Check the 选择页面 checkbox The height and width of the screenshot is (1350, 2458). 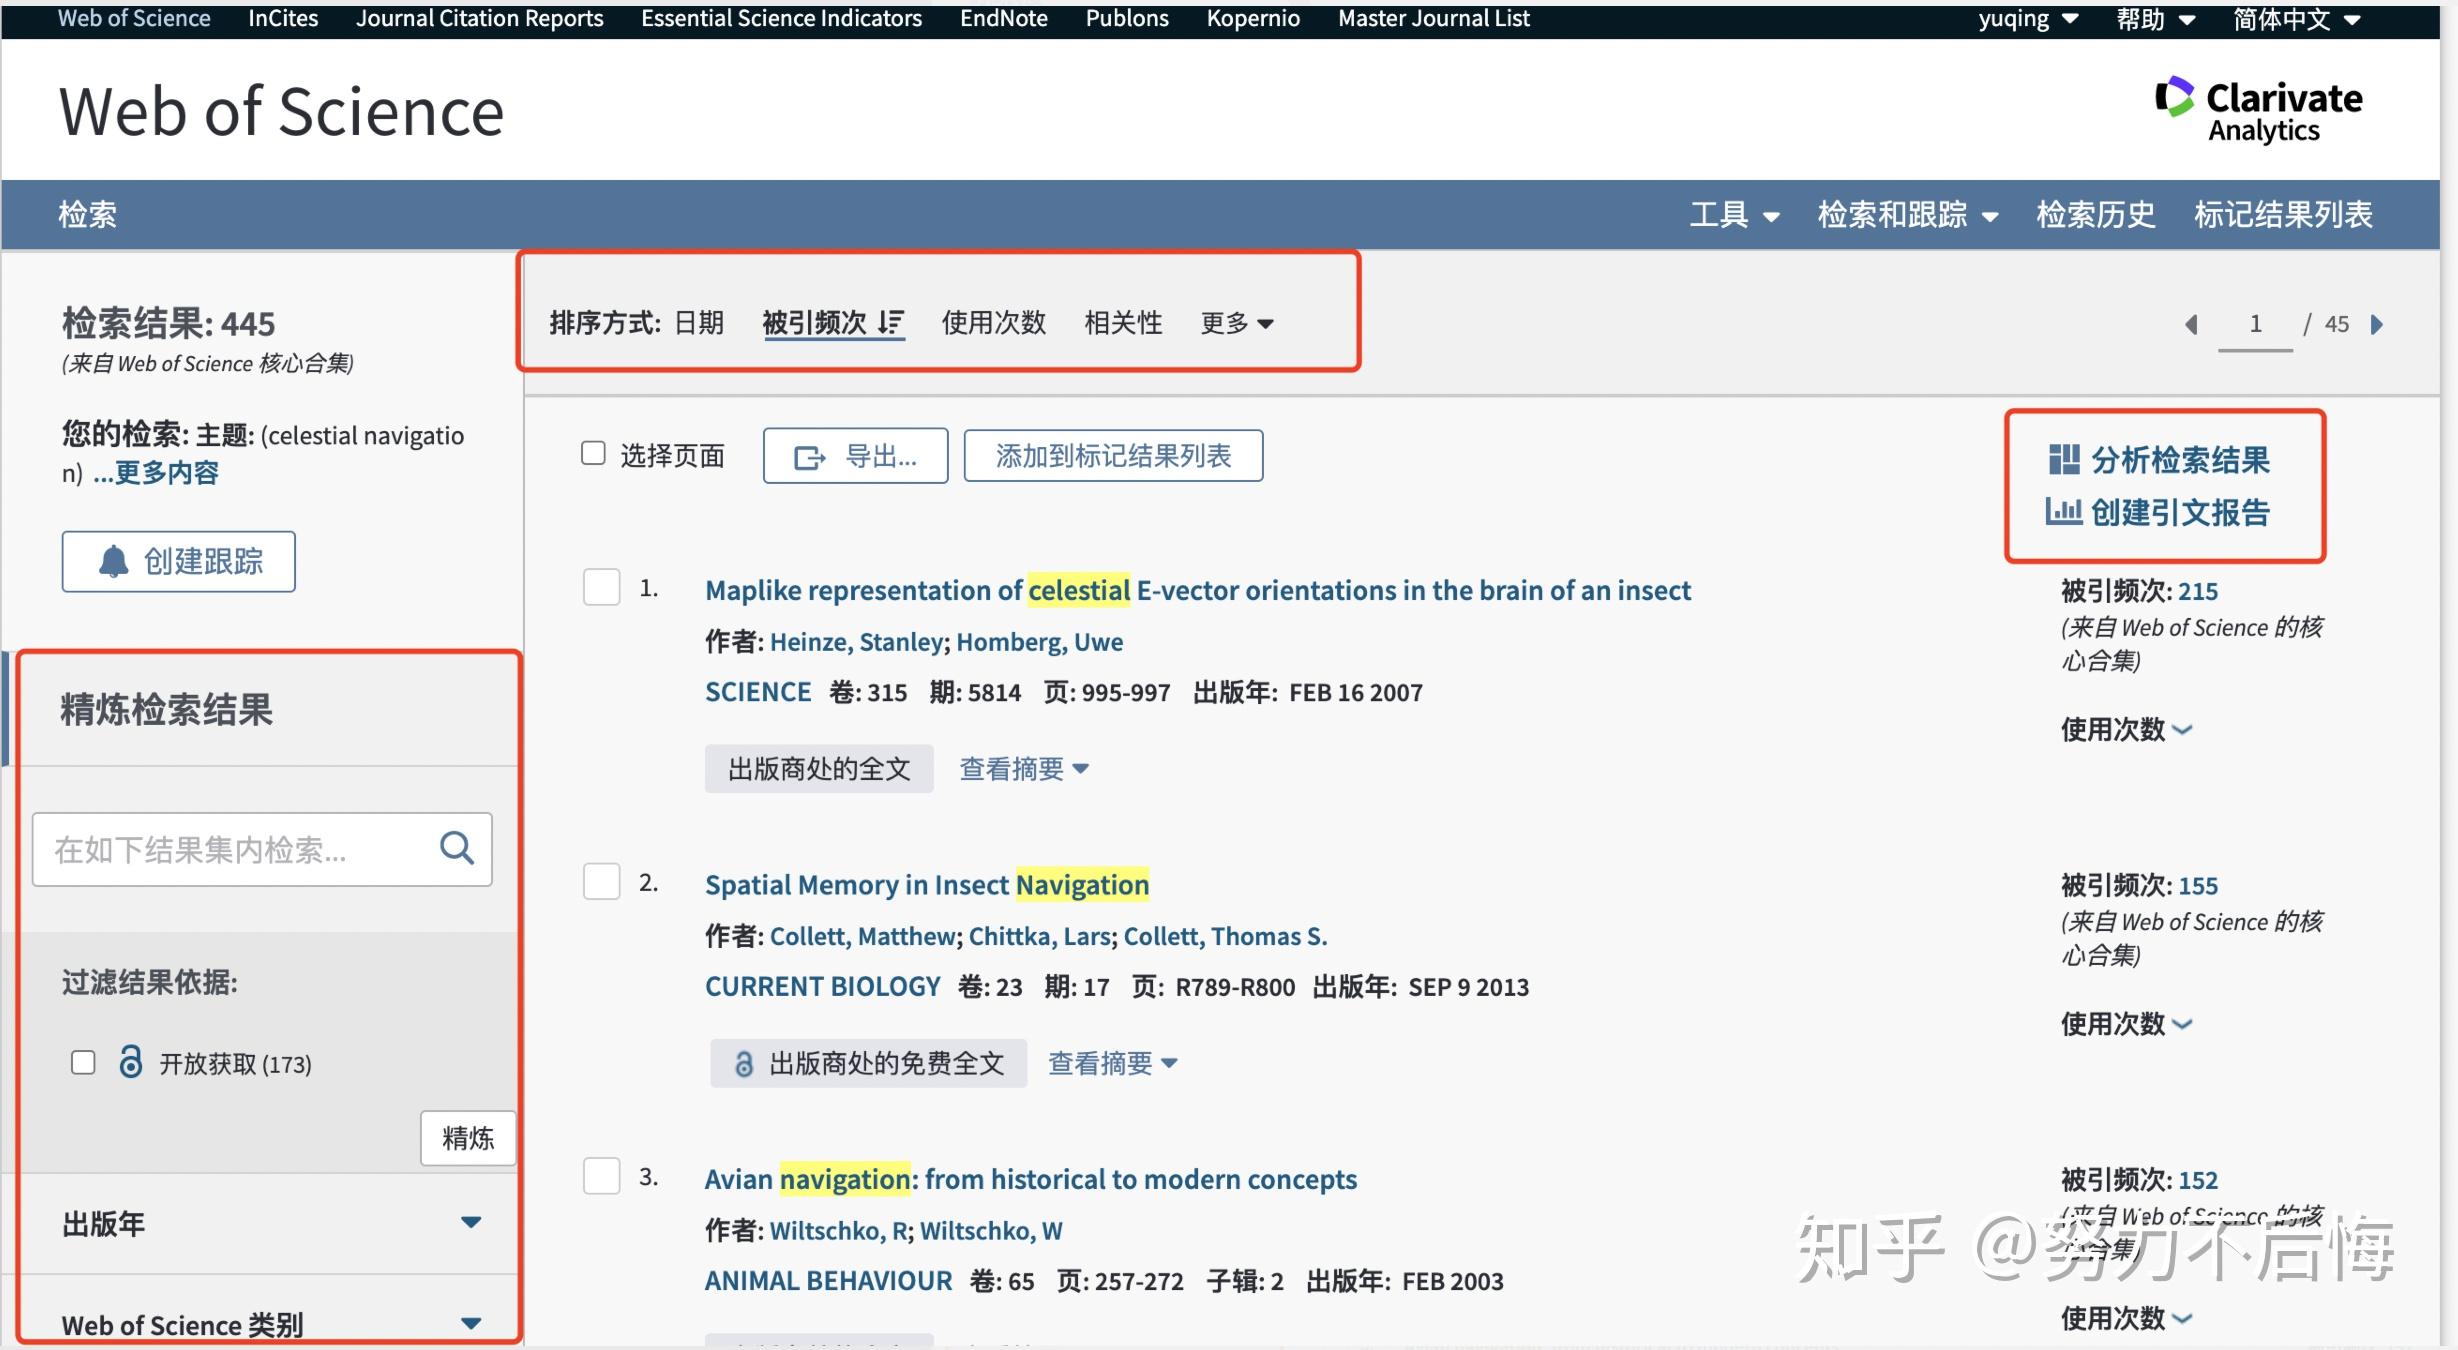593,454
